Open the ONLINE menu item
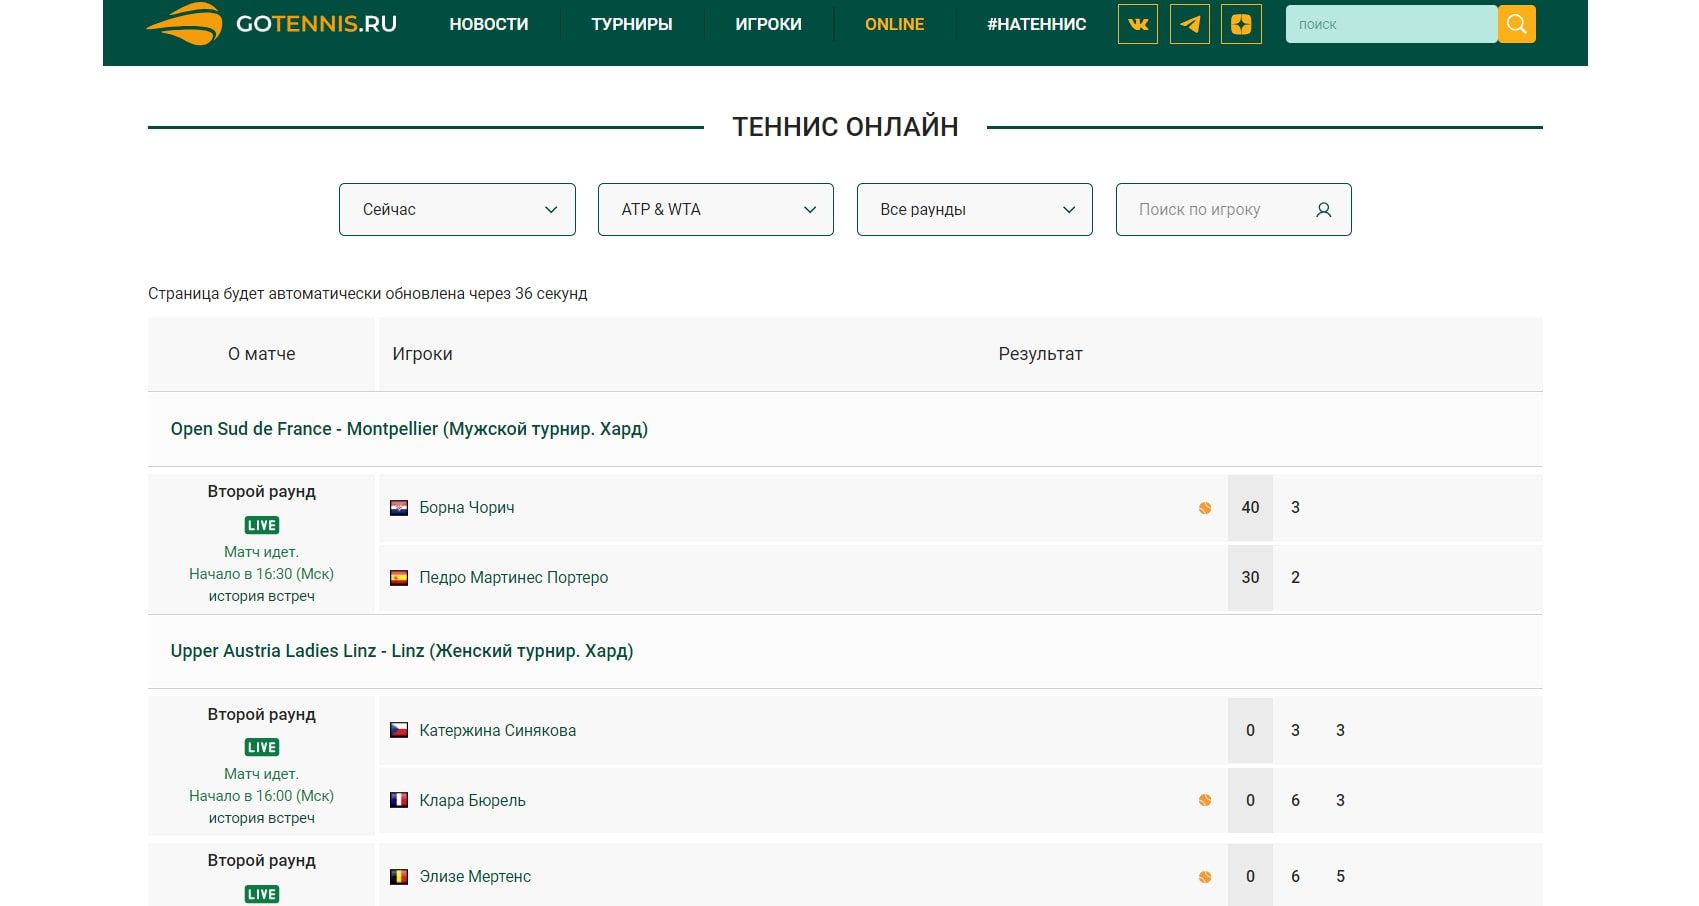This screenshot has width=1699, height=906. [x=894, y=24]
